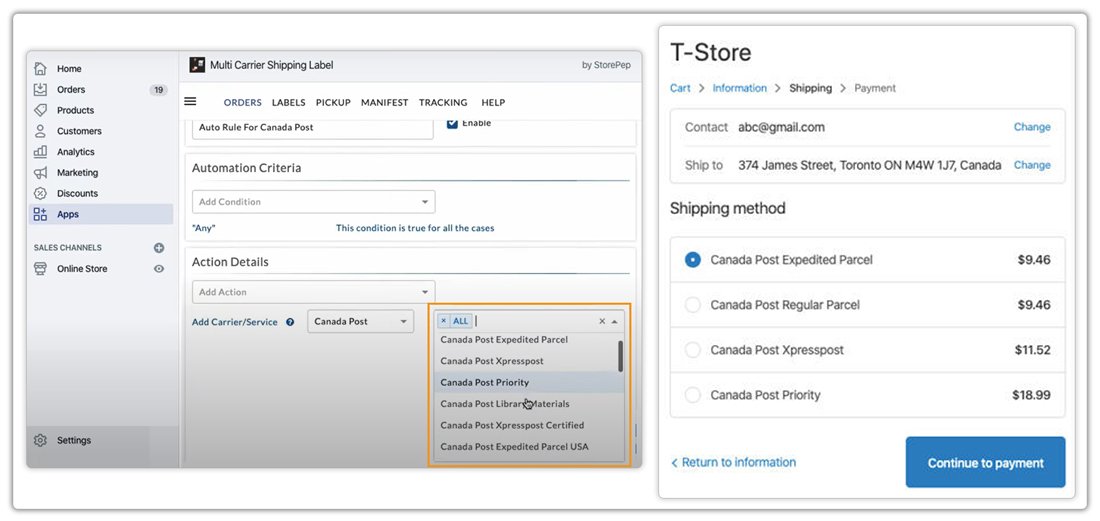Click Change link next to Ship to
Viewport: 1100px width, 521px height.
pos(1032,165)
